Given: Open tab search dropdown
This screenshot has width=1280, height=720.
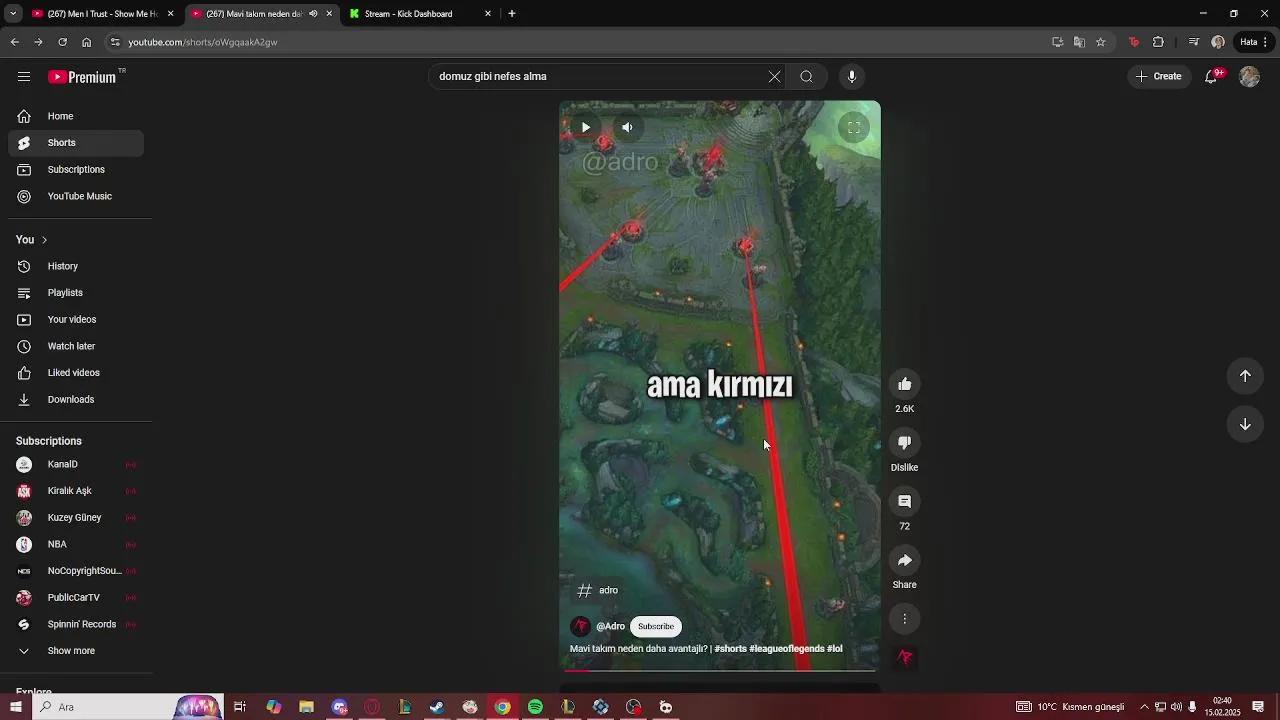Looking at the screenshot, I should pos(13,14).
